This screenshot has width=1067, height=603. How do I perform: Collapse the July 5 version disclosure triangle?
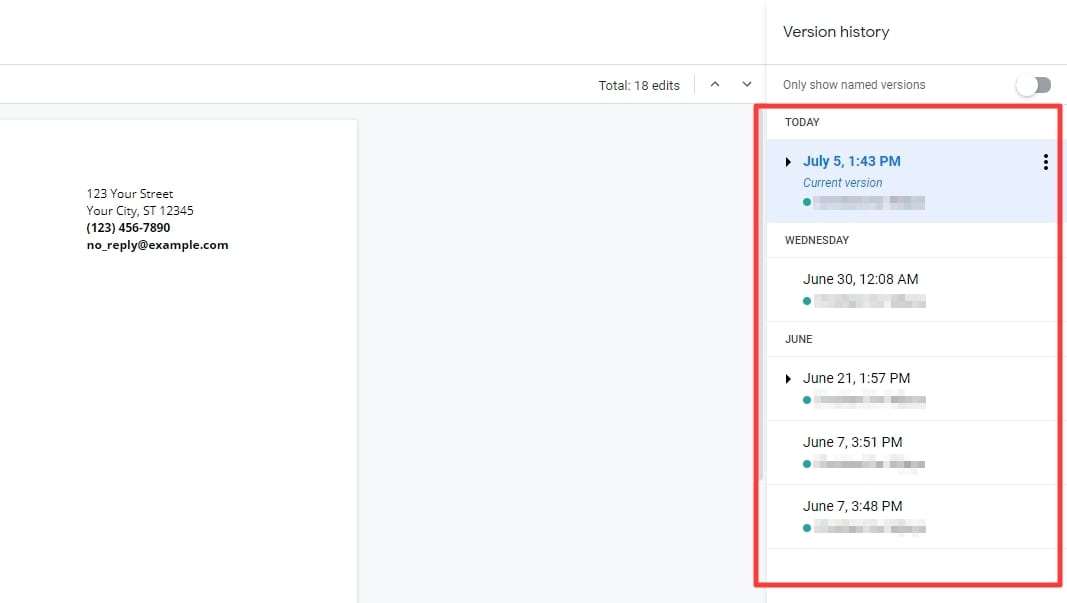[x=788, y=161]
